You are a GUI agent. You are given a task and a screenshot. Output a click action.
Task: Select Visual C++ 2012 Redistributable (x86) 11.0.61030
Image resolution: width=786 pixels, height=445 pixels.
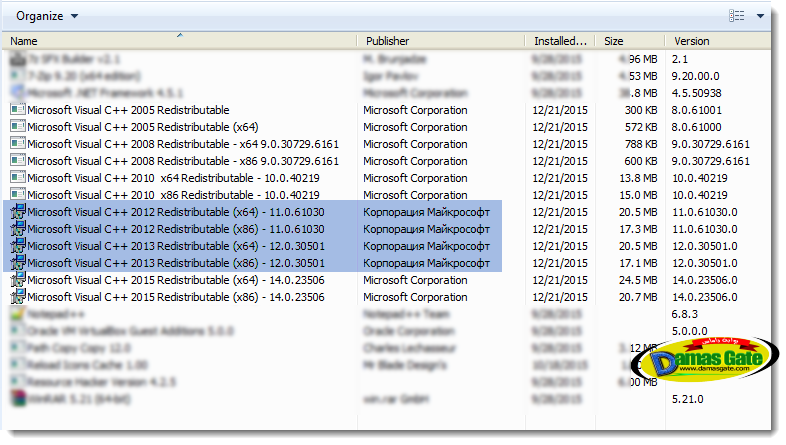(176, 229)
